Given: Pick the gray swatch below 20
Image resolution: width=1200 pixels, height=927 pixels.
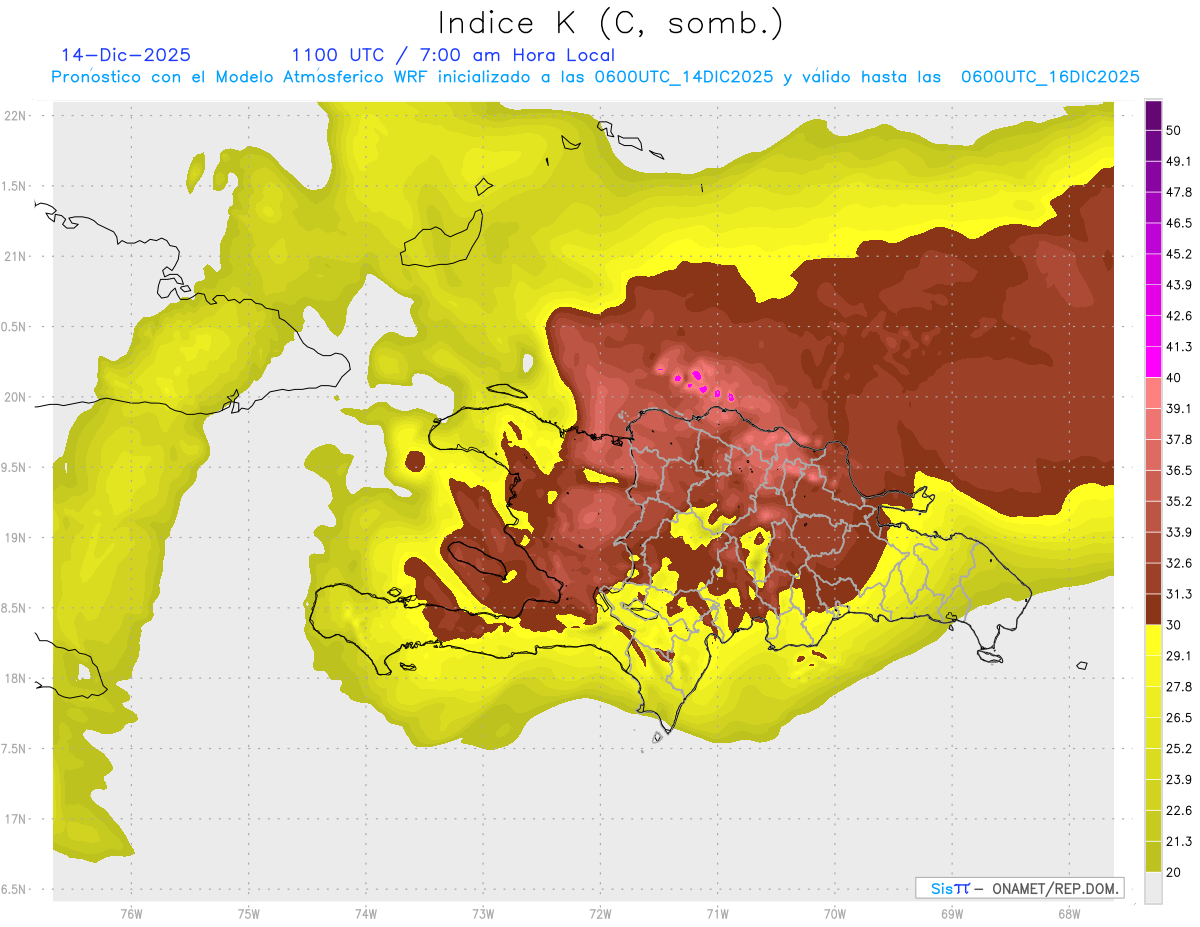Looking at the screenshot, I should tap(1153, 888).
